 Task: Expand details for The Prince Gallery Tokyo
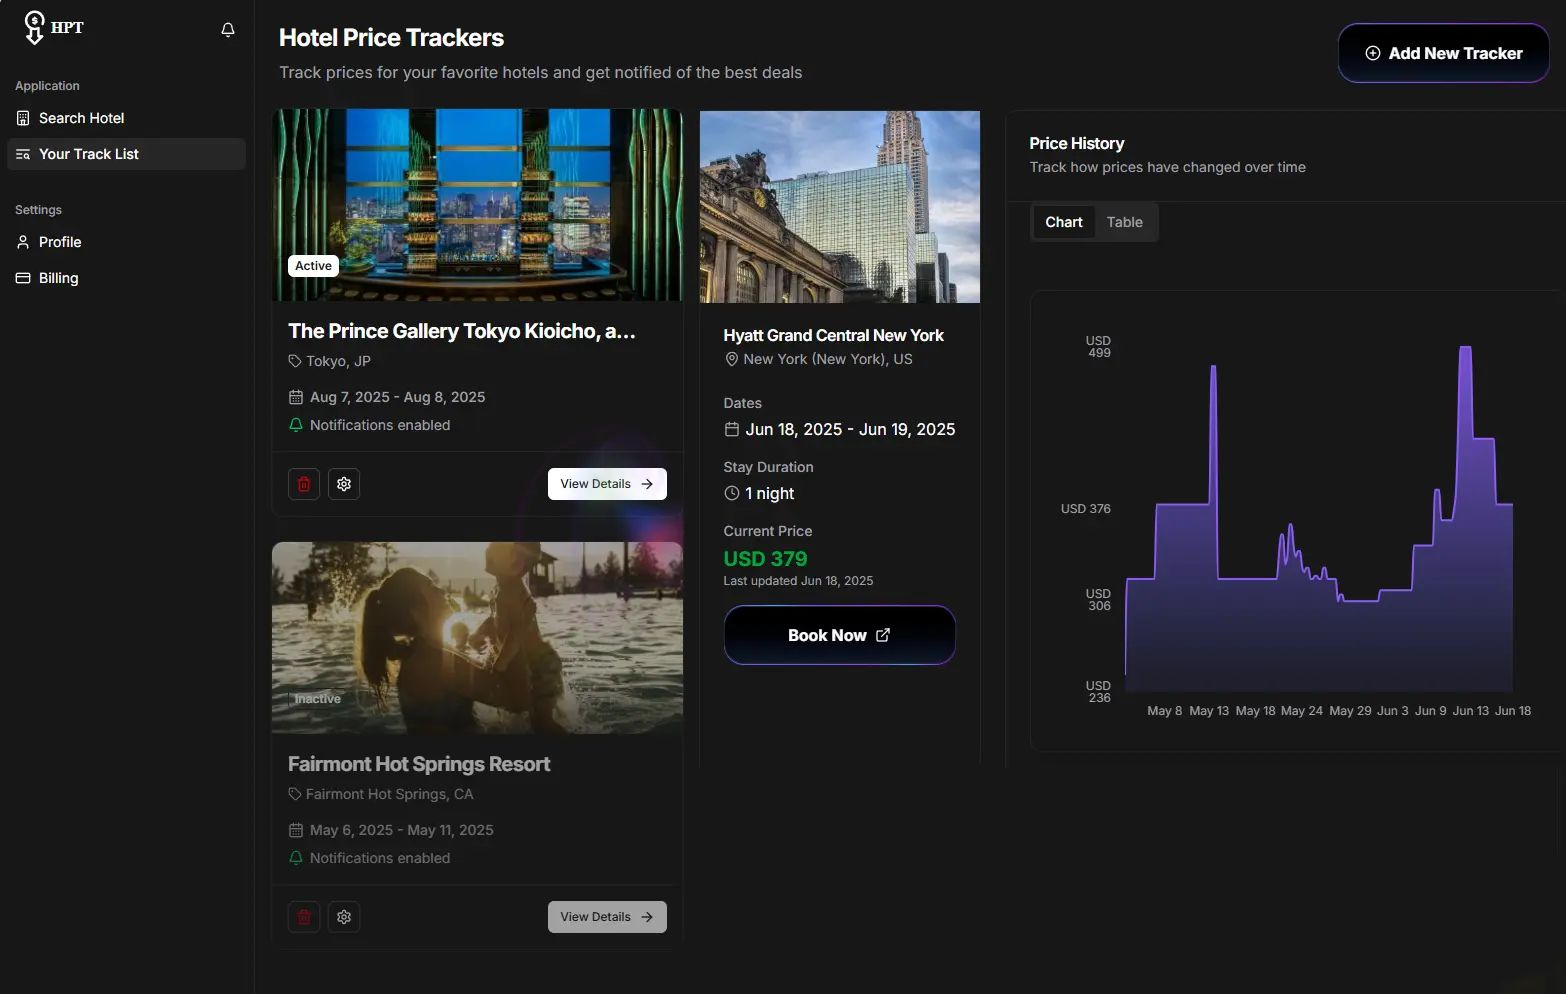click(x=606, y=483)
